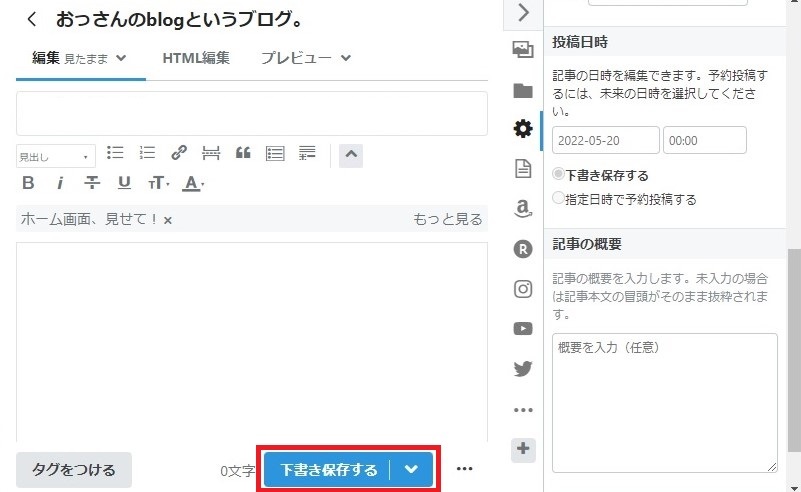Click the 概要を入力 summary text area
The image size is (801, 492).
(665, 403)
